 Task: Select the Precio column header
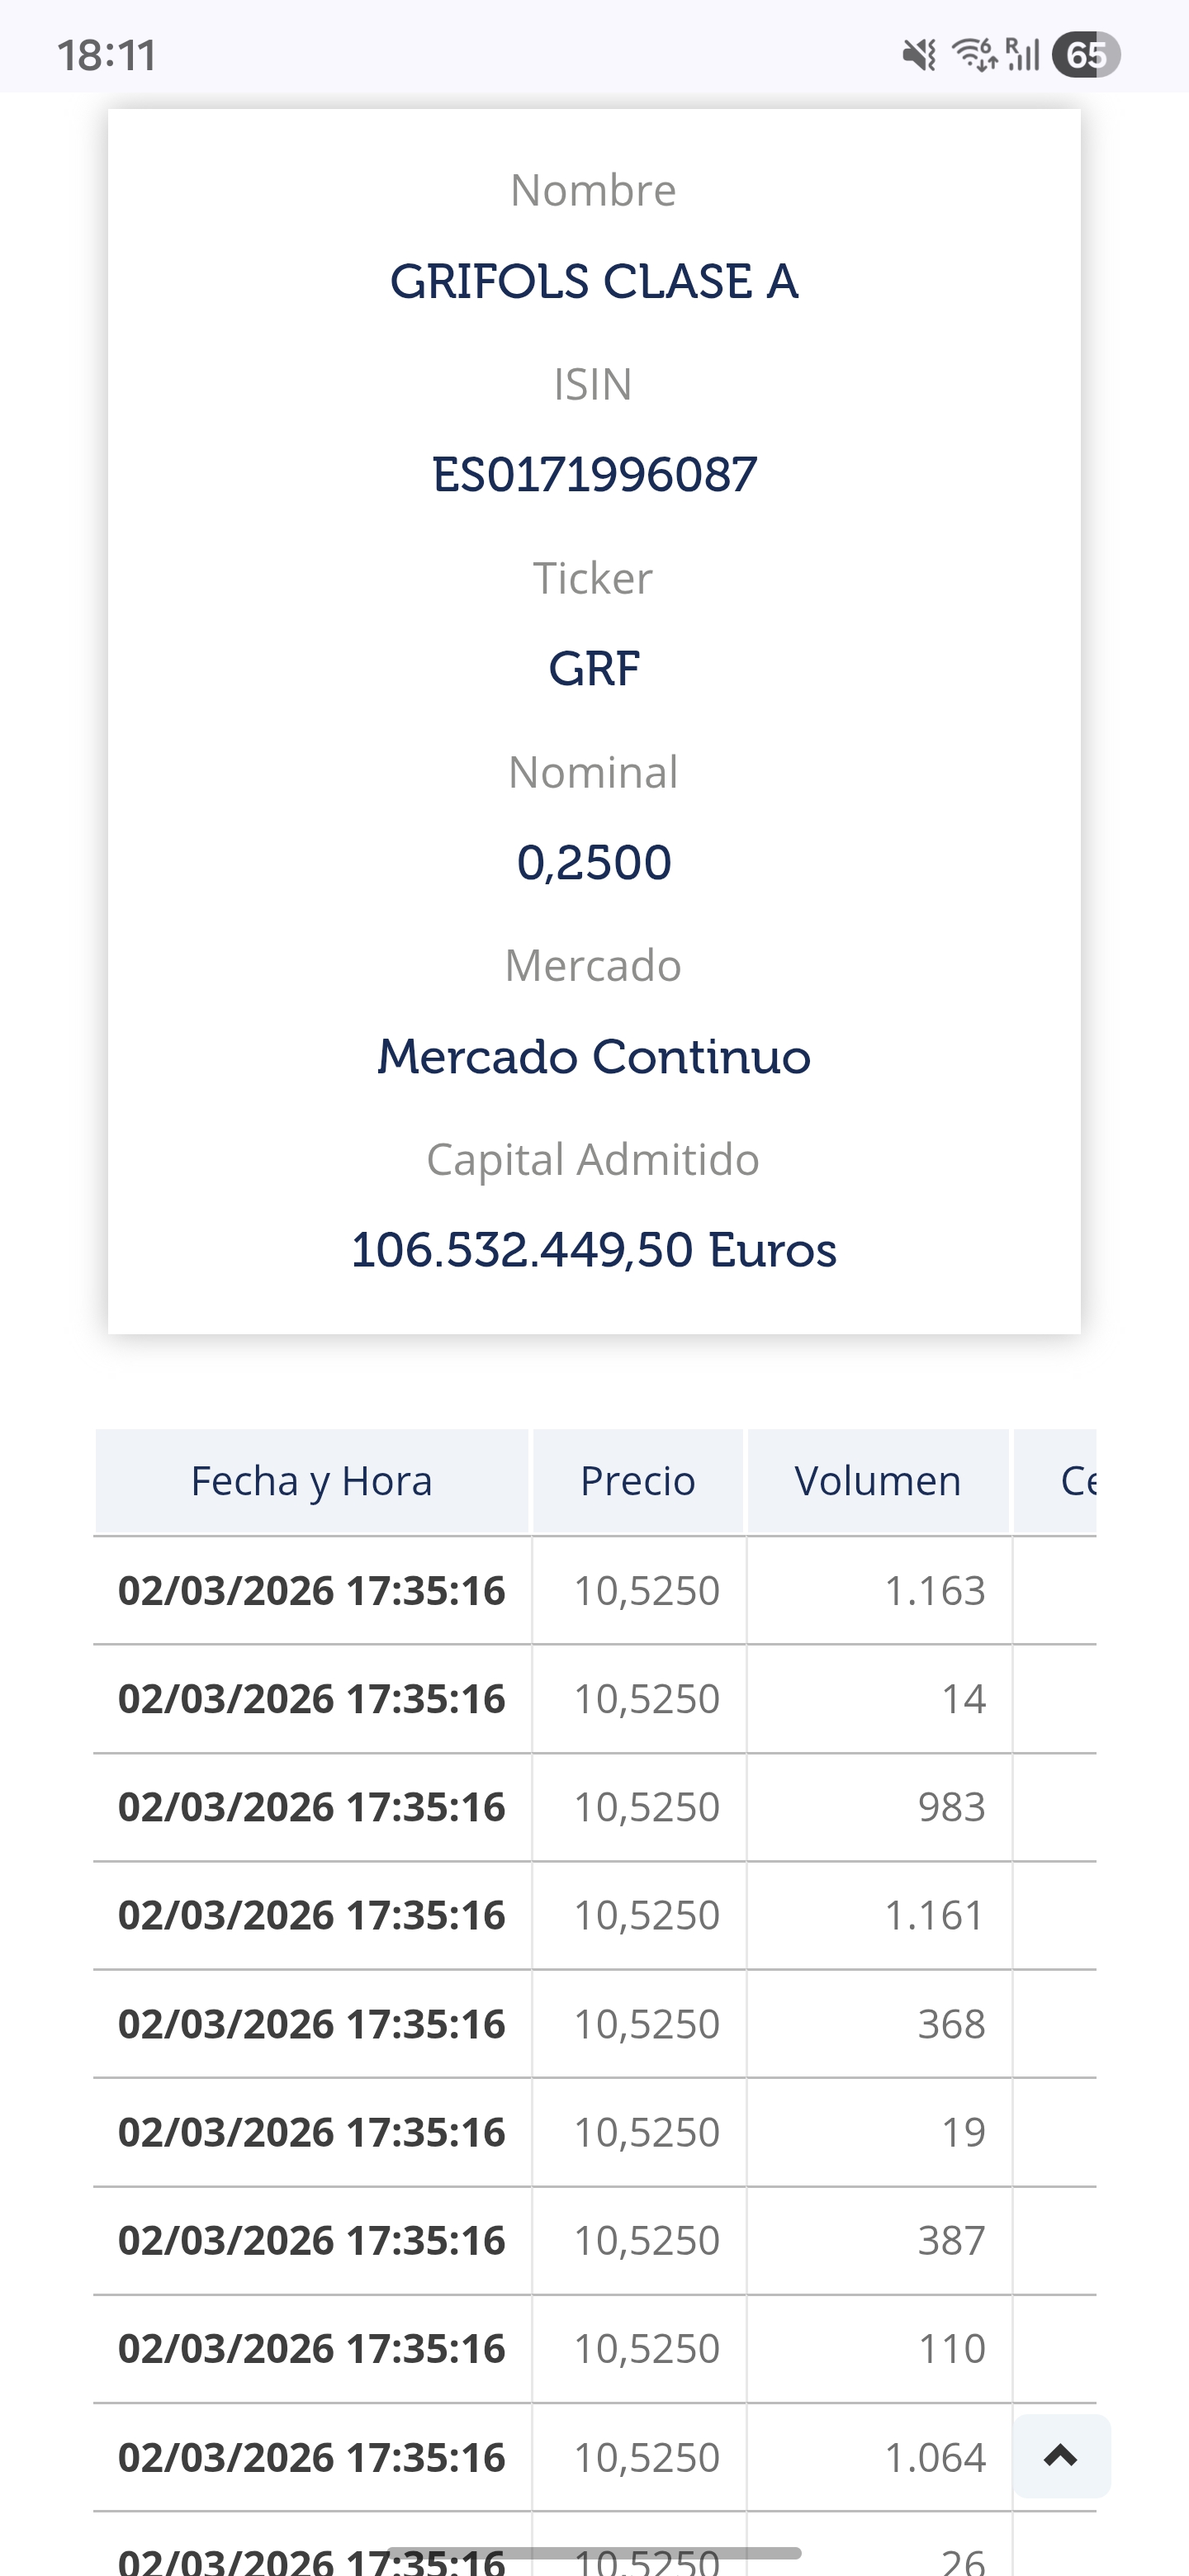coord(638,1481)
